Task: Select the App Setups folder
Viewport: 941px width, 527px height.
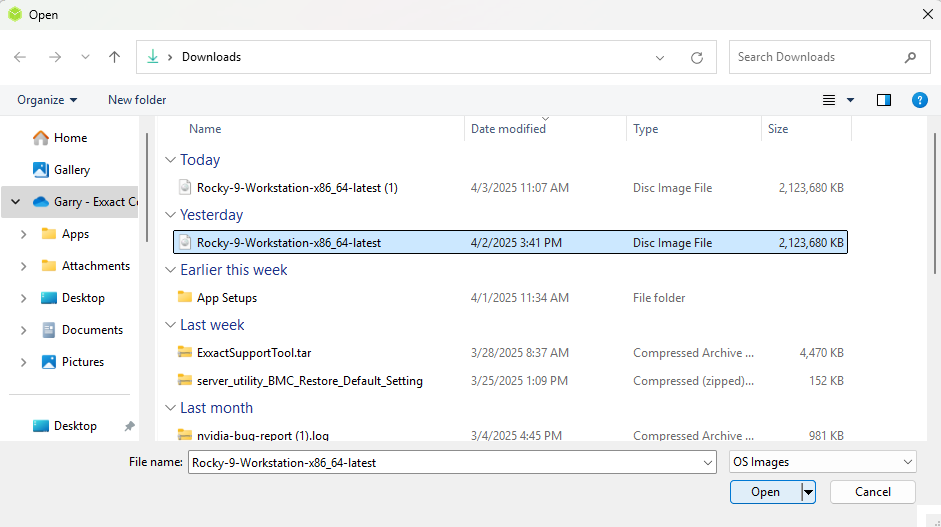Action: pyautogui.click(x=510, y=298)
